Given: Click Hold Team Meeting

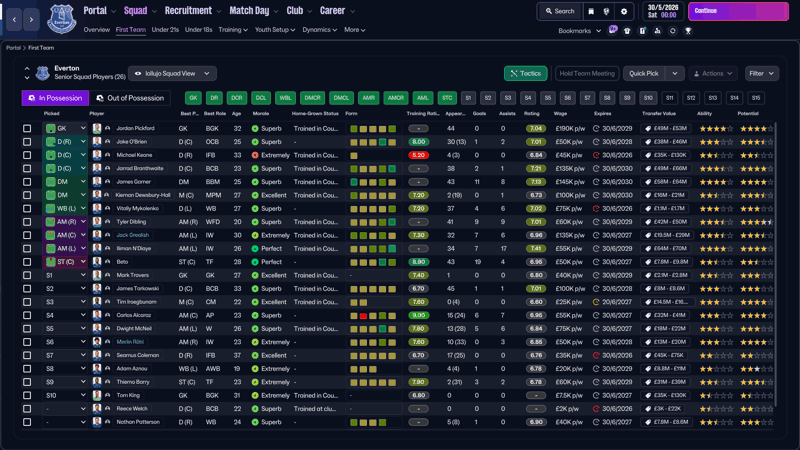Looking at the screenshot, I should [587, 73].
